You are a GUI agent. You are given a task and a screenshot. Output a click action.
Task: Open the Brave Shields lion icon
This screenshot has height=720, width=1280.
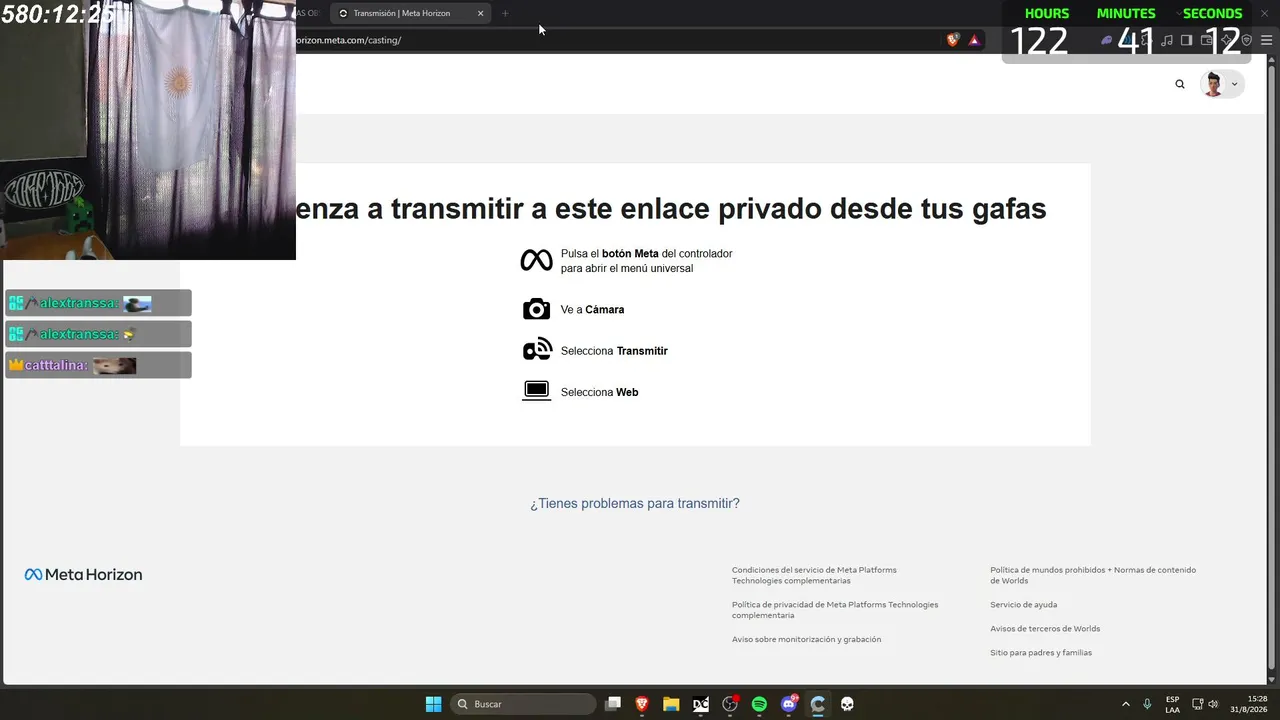[x=953, y=40]
